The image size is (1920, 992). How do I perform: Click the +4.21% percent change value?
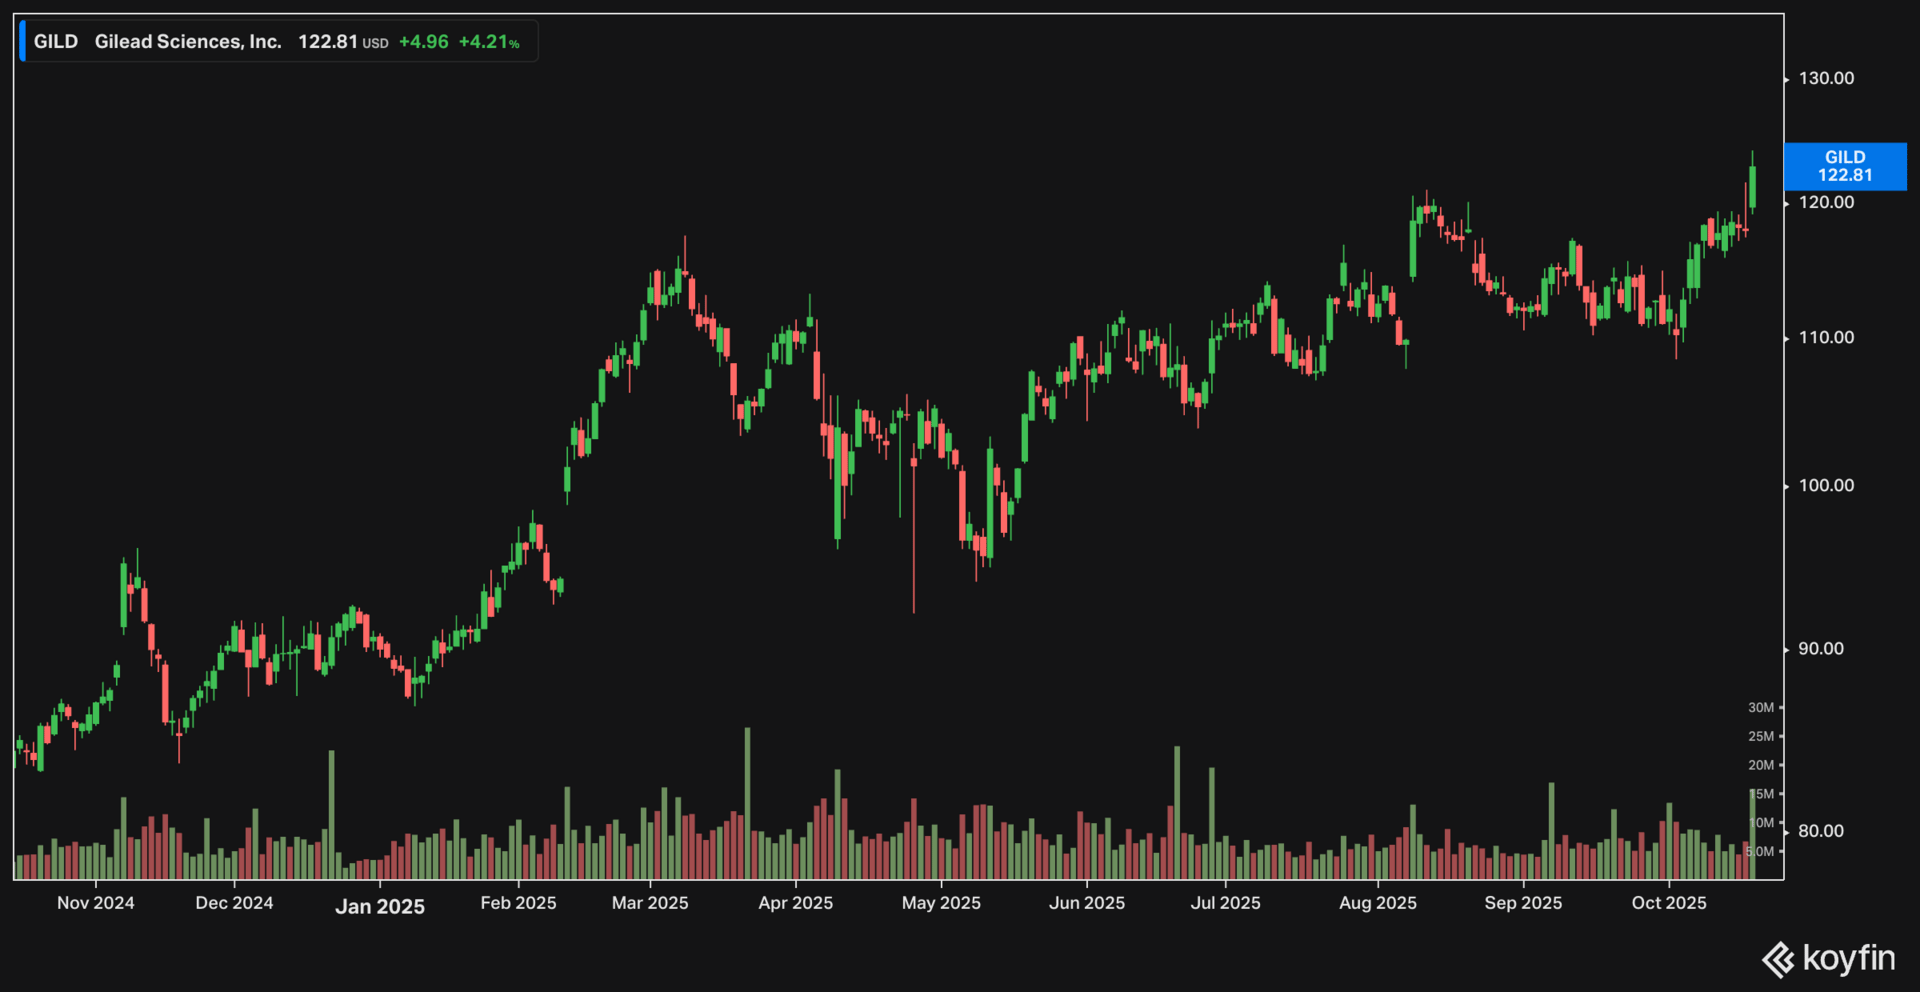(x=489, y=42)
